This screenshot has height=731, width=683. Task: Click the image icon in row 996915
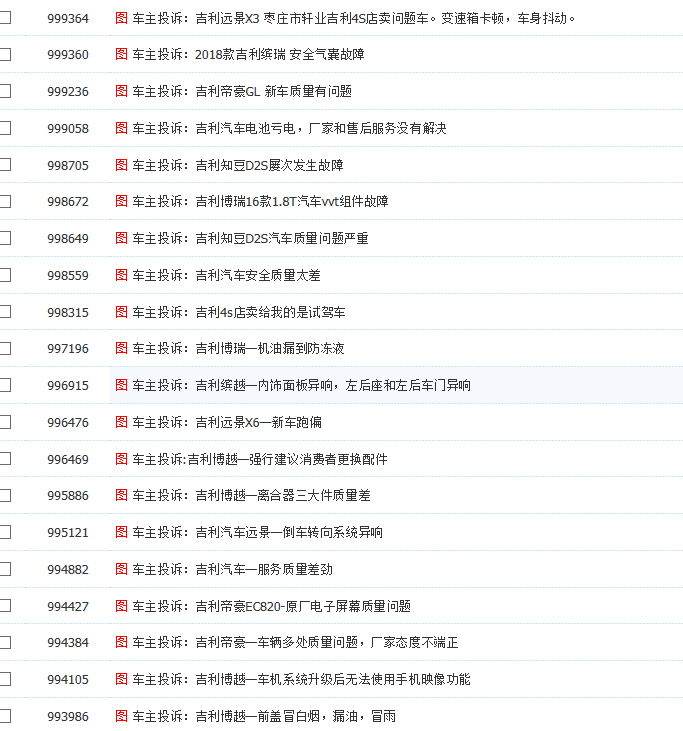coord(121,385)
